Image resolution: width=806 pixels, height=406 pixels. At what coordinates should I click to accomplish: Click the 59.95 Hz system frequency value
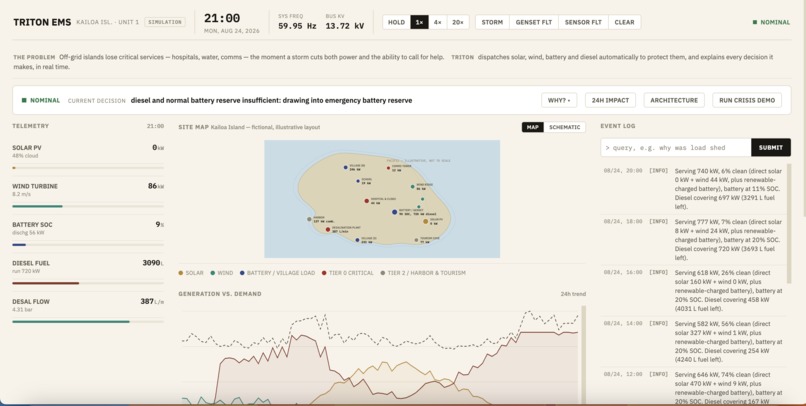coord(297,26)
